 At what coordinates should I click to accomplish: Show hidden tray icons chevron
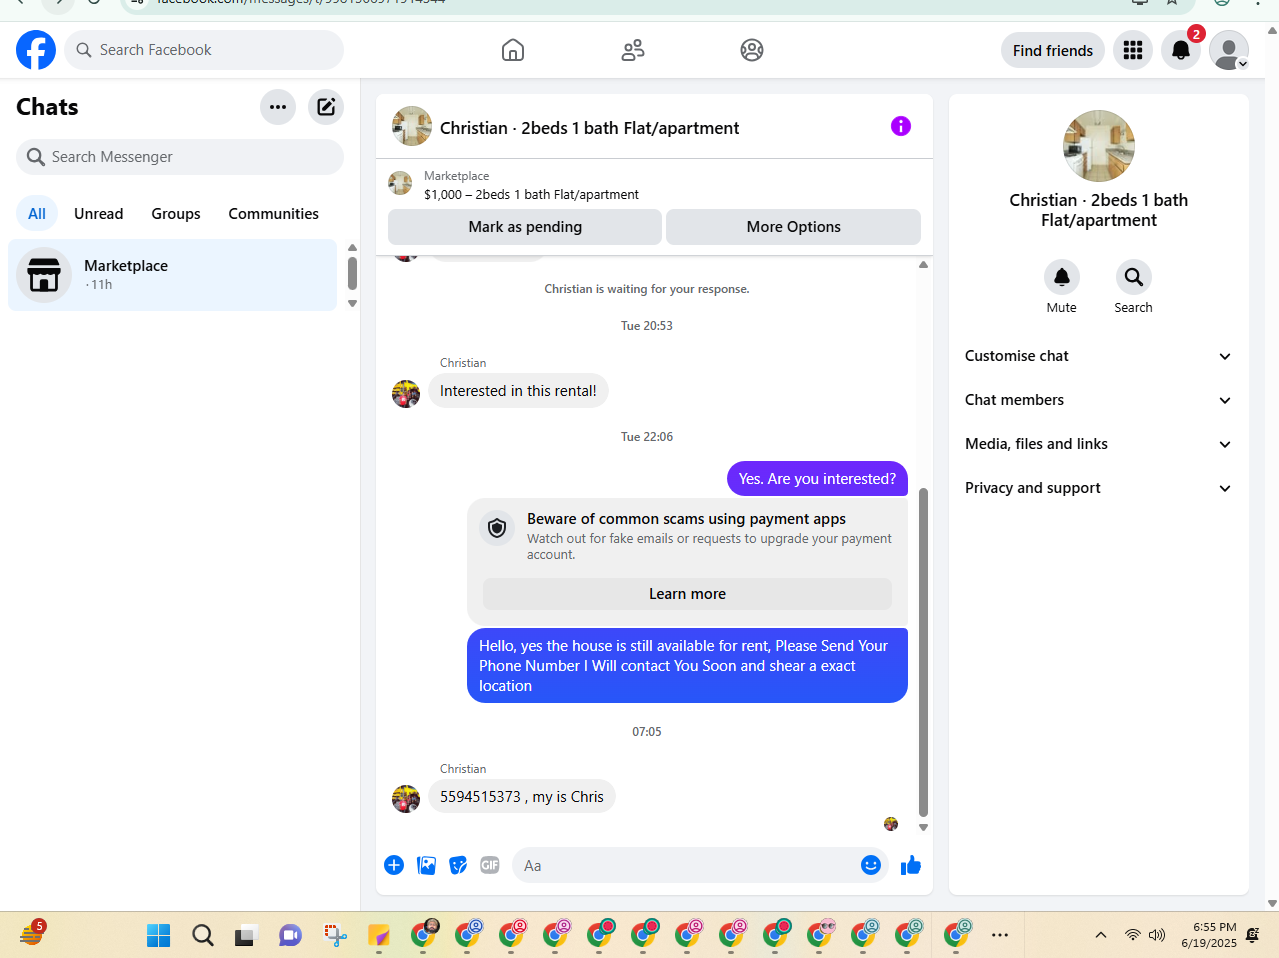point(1101,935)
